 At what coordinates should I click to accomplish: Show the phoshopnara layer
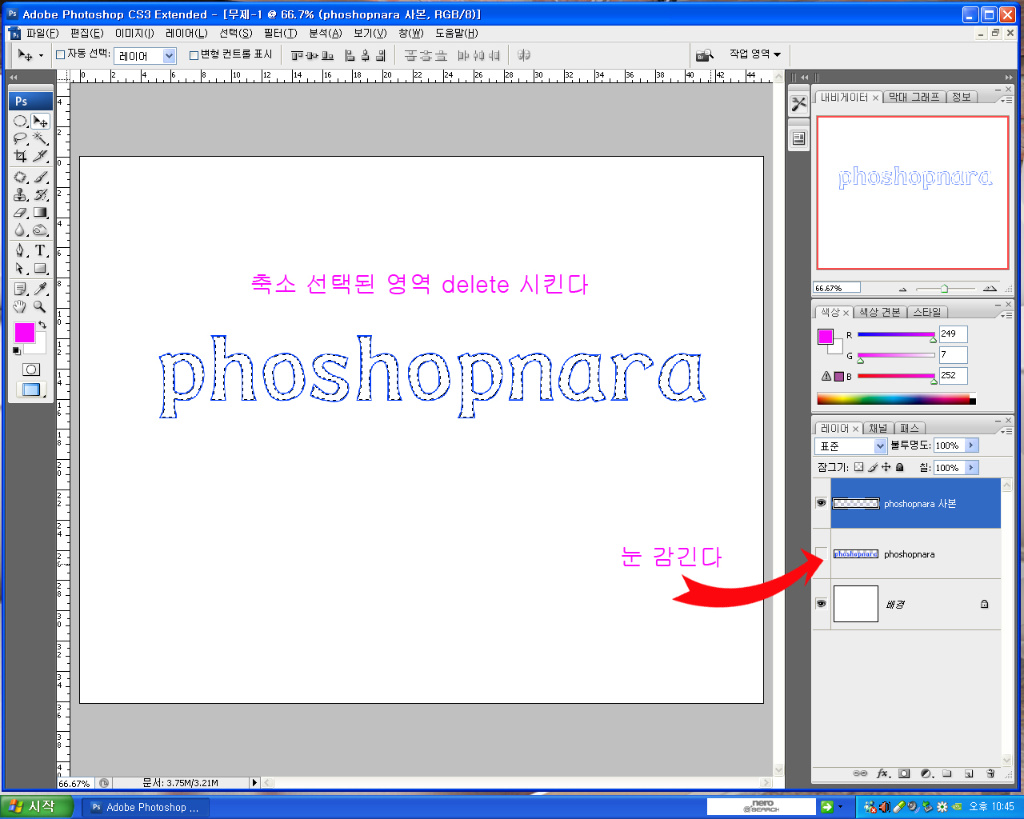[821, 553]
